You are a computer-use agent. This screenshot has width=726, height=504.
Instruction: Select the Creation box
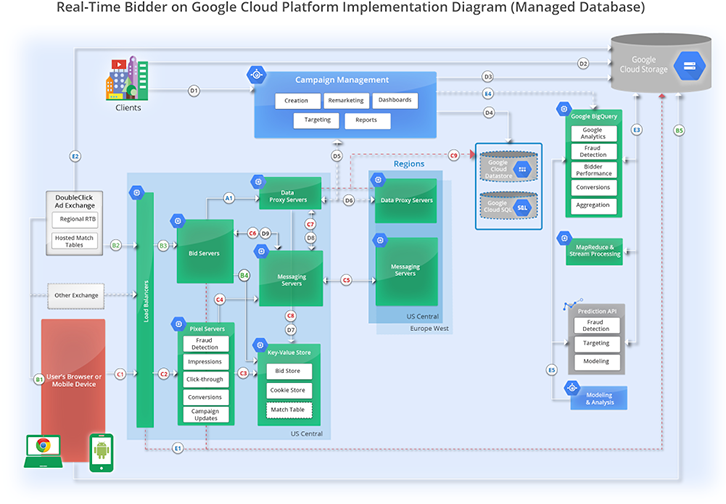[297, 101]
